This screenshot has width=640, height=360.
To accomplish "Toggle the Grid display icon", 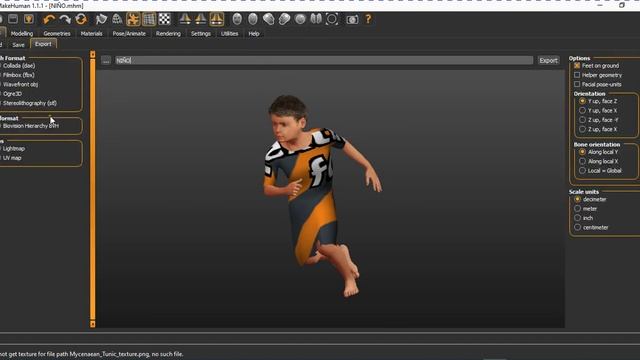I will click(x=149, y=19).
